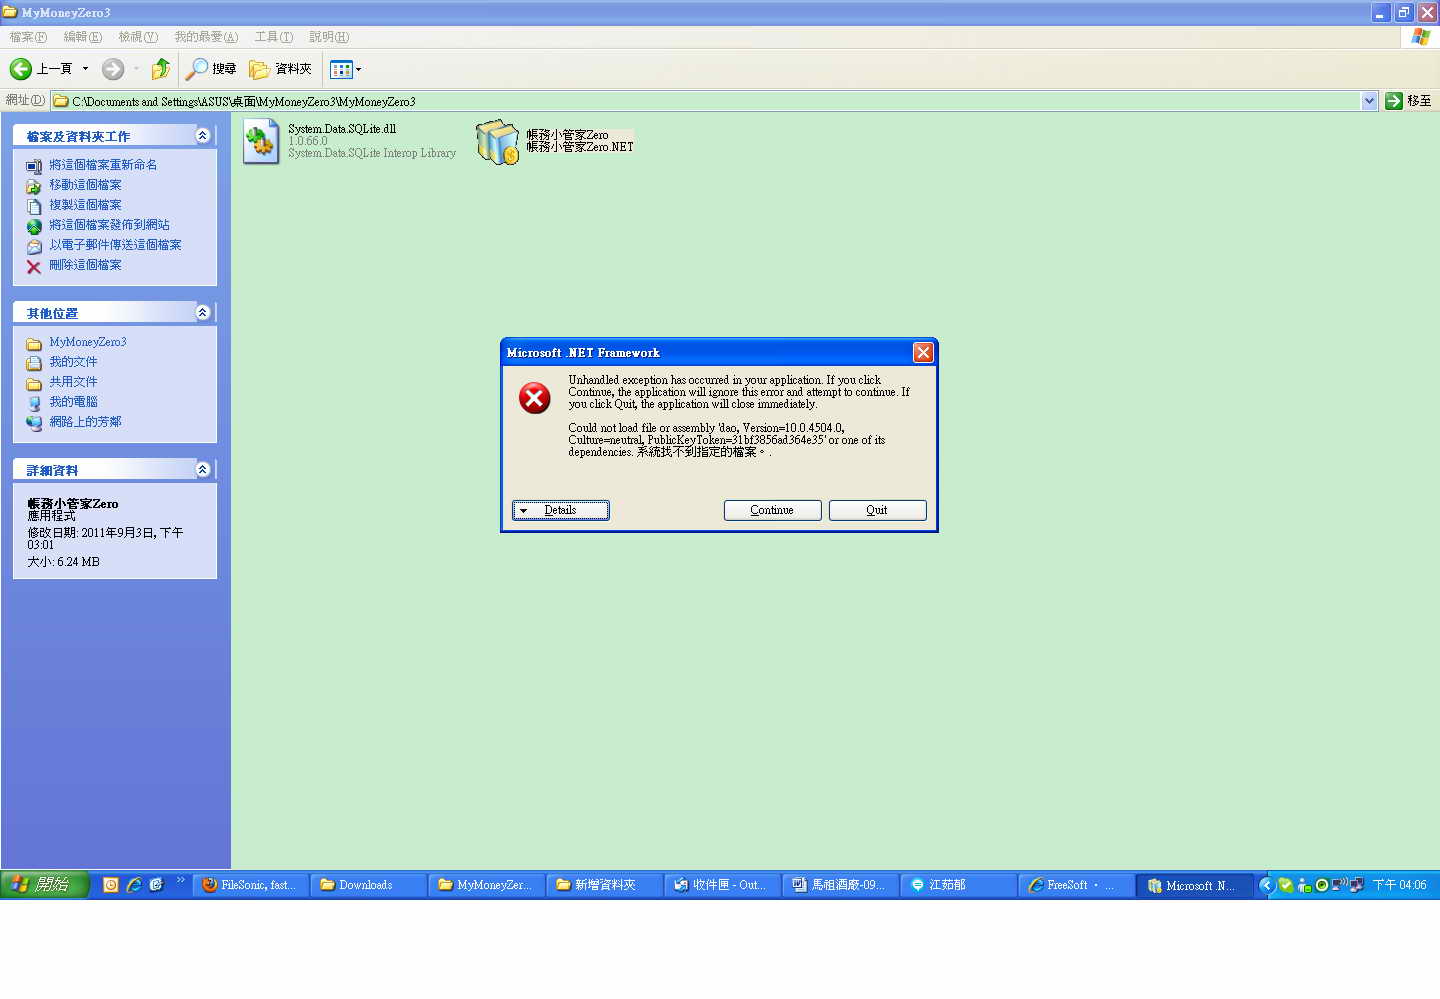
Task: Click the first quick launch icon
Action: click(111, 885)
